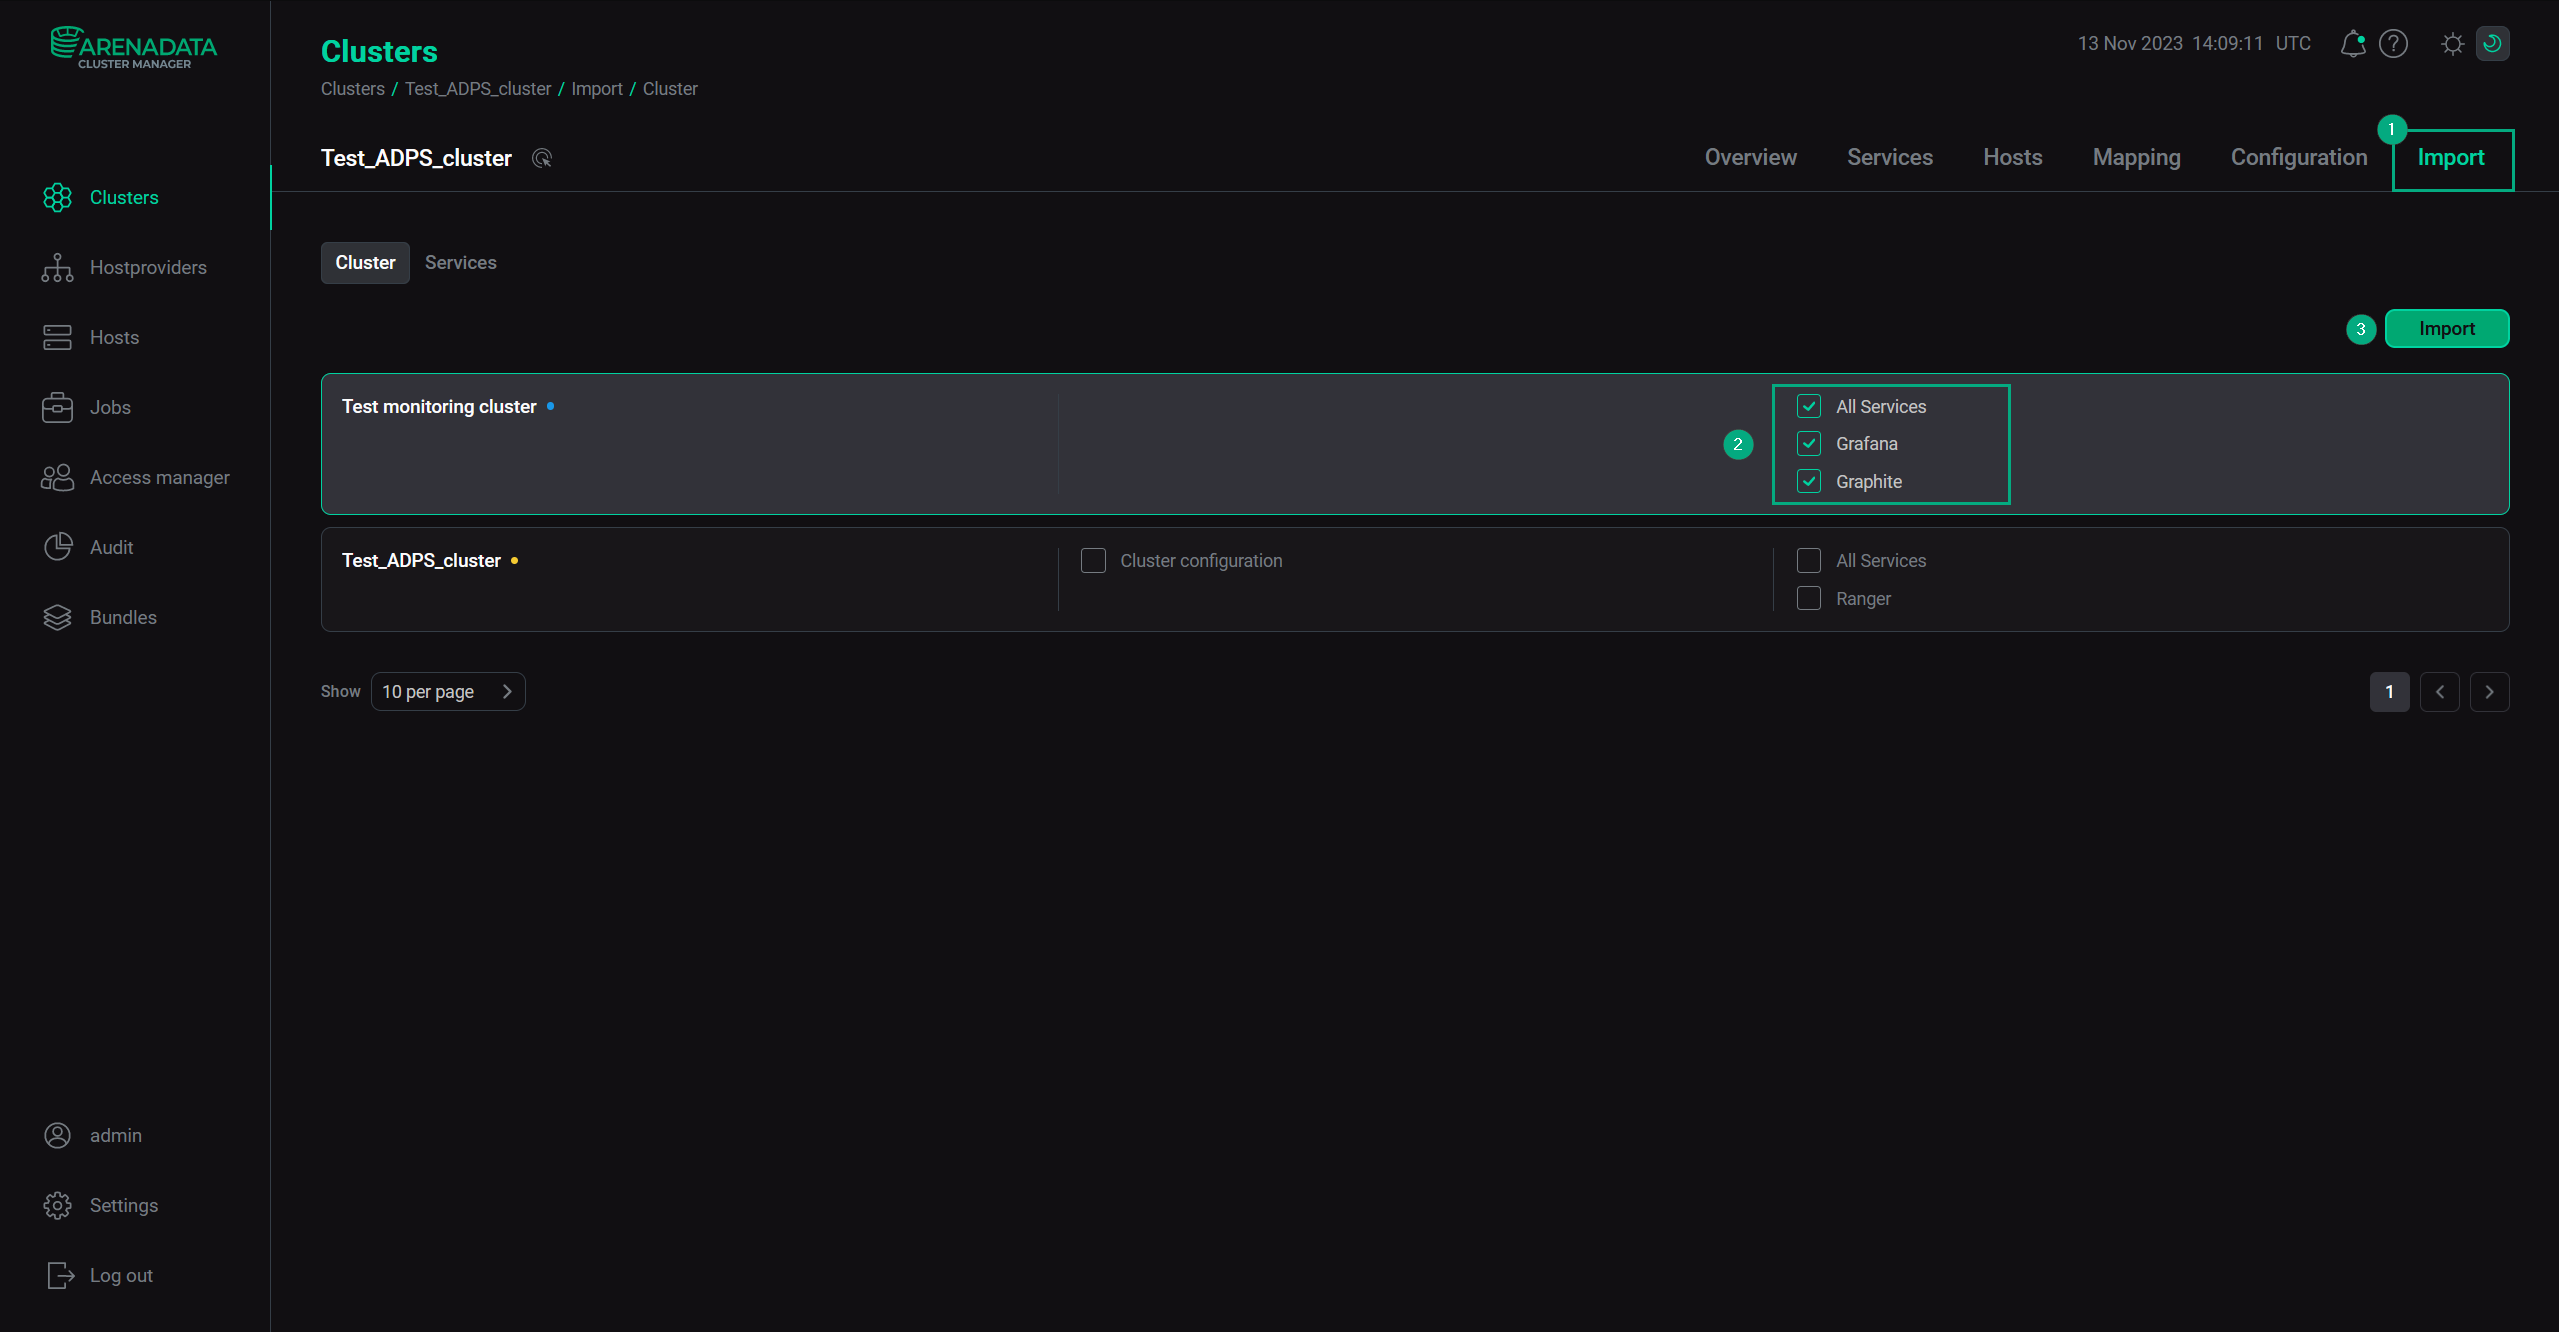Image resolution: width=2559 pixels, height=1332 pixels.
Task: Click the Hostproviders sidebar label
Action: pyautogui.click(x=148, y=267)
